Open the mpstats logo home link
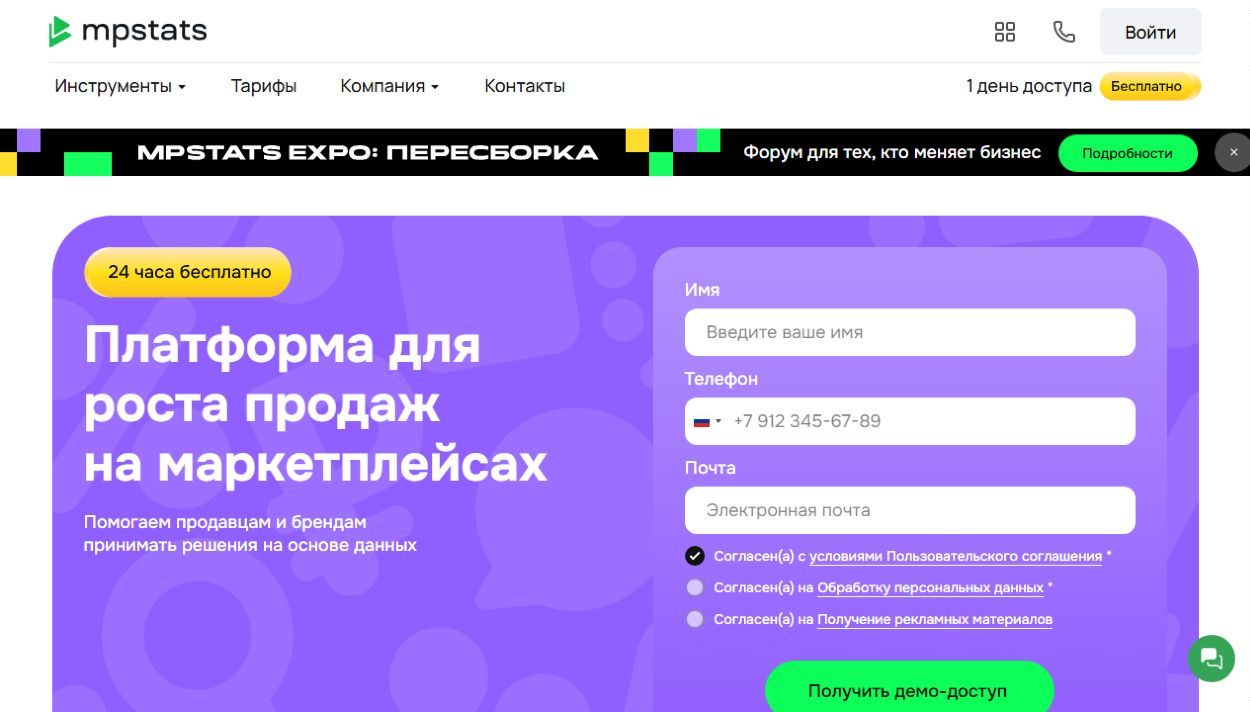This screenshot has height=712, width=1250. point(128,31)
